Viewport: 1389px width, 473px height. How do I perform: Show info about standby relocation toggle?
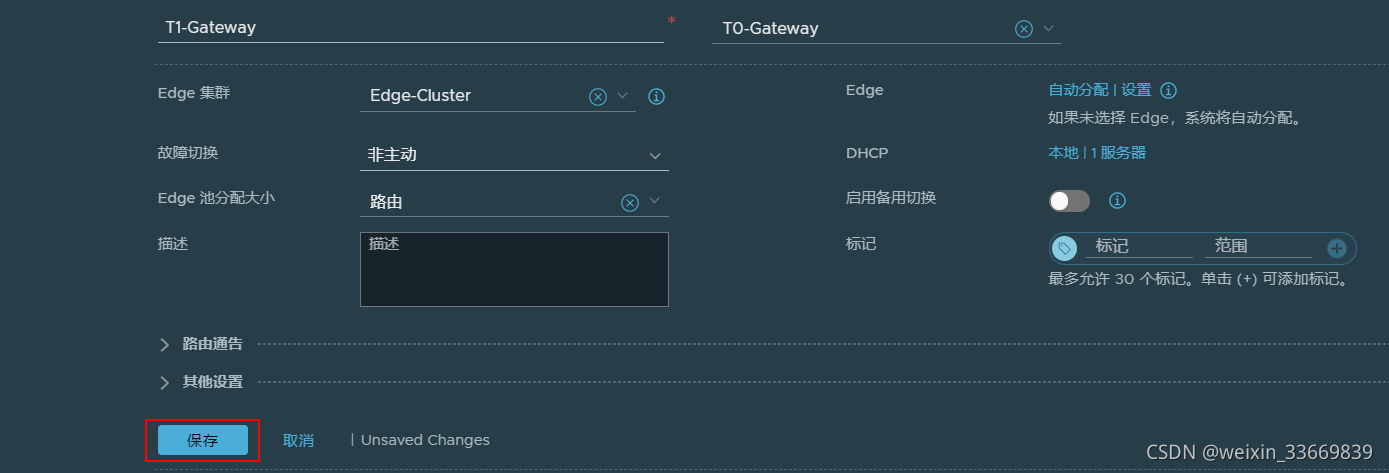point(1118,201)
